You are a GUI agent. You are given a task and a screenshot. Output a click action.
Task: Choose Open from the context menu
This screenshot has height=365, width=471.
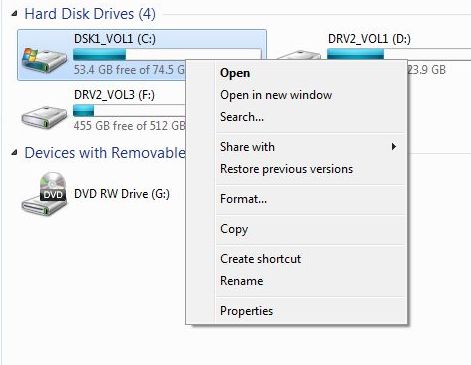click(x=235, y=73)
